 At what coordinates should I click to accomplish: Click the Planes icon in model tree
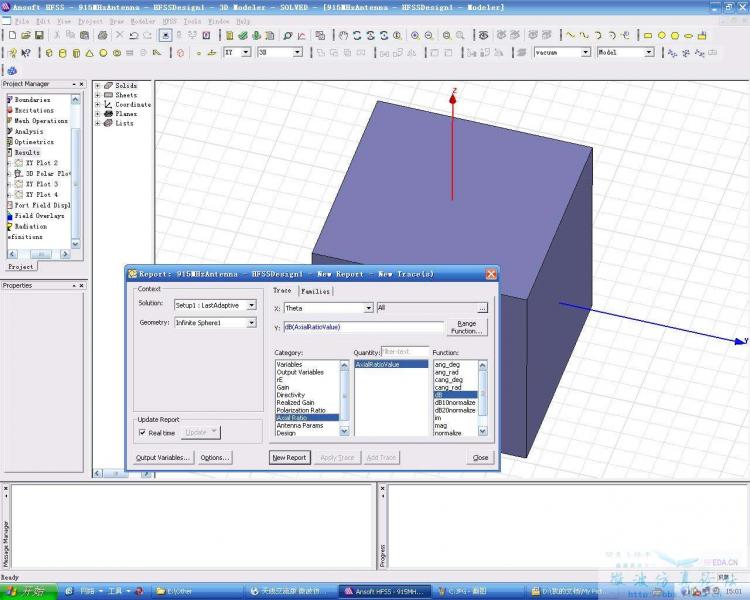tap(108, 114)
